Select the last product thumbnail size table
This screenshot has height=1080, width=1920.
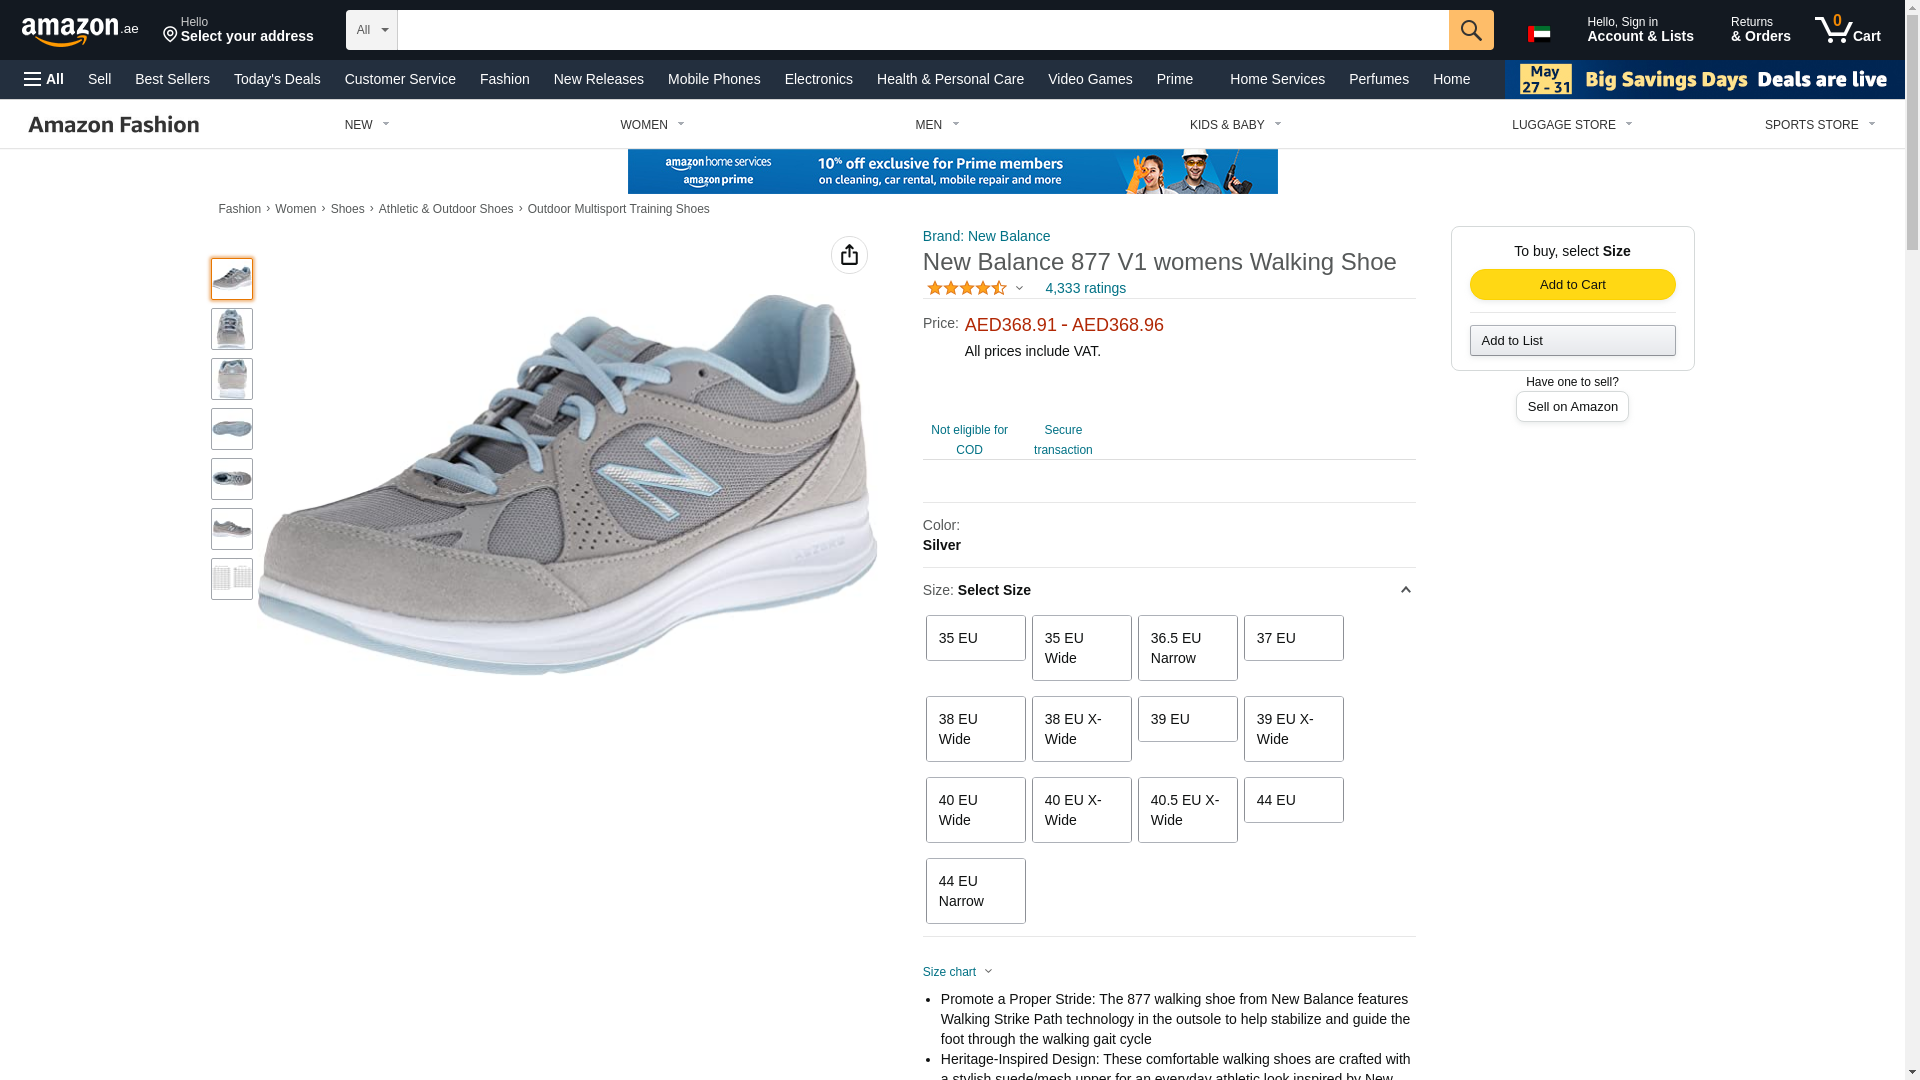[232, 579]
